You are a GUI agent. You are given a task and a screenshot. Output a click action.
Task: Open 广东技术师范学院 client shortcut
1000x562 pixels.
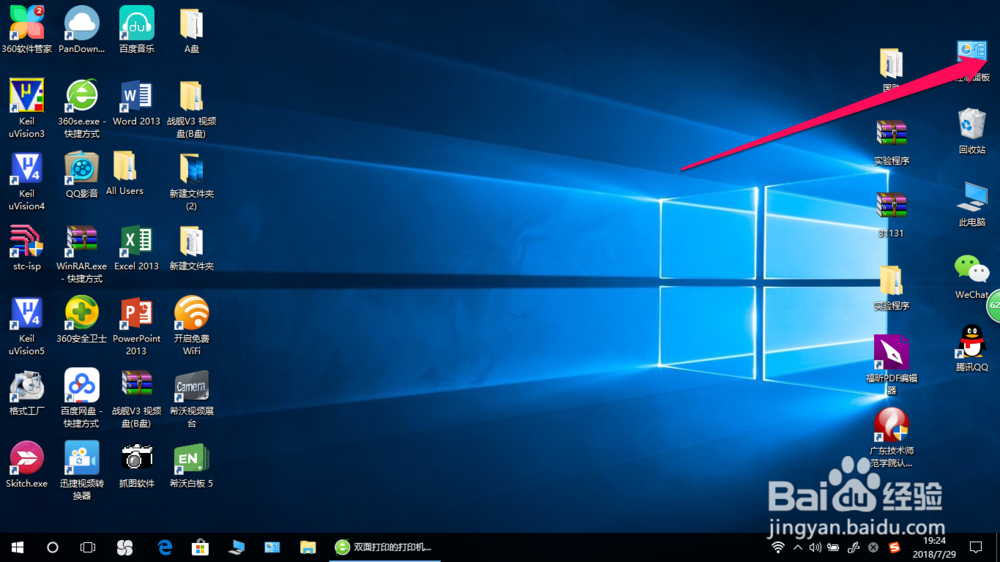[891, 425]
